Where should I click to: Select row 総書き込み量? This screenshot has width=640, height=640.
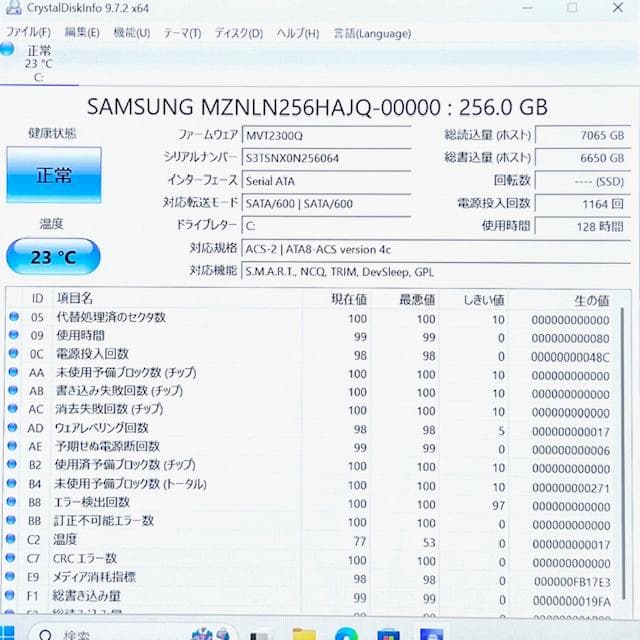(x=310, y=597)
